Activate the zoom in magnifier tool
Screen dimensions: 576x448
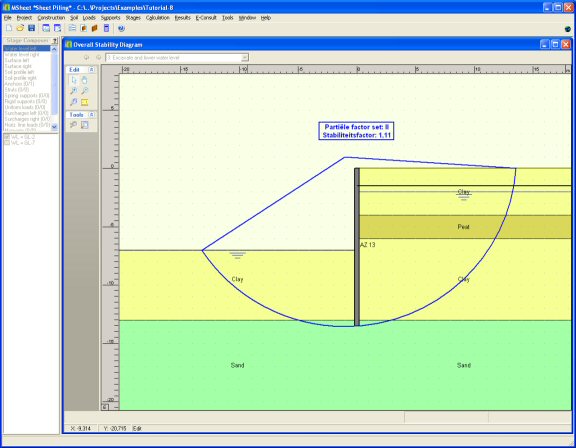click(x=74, y=91)
